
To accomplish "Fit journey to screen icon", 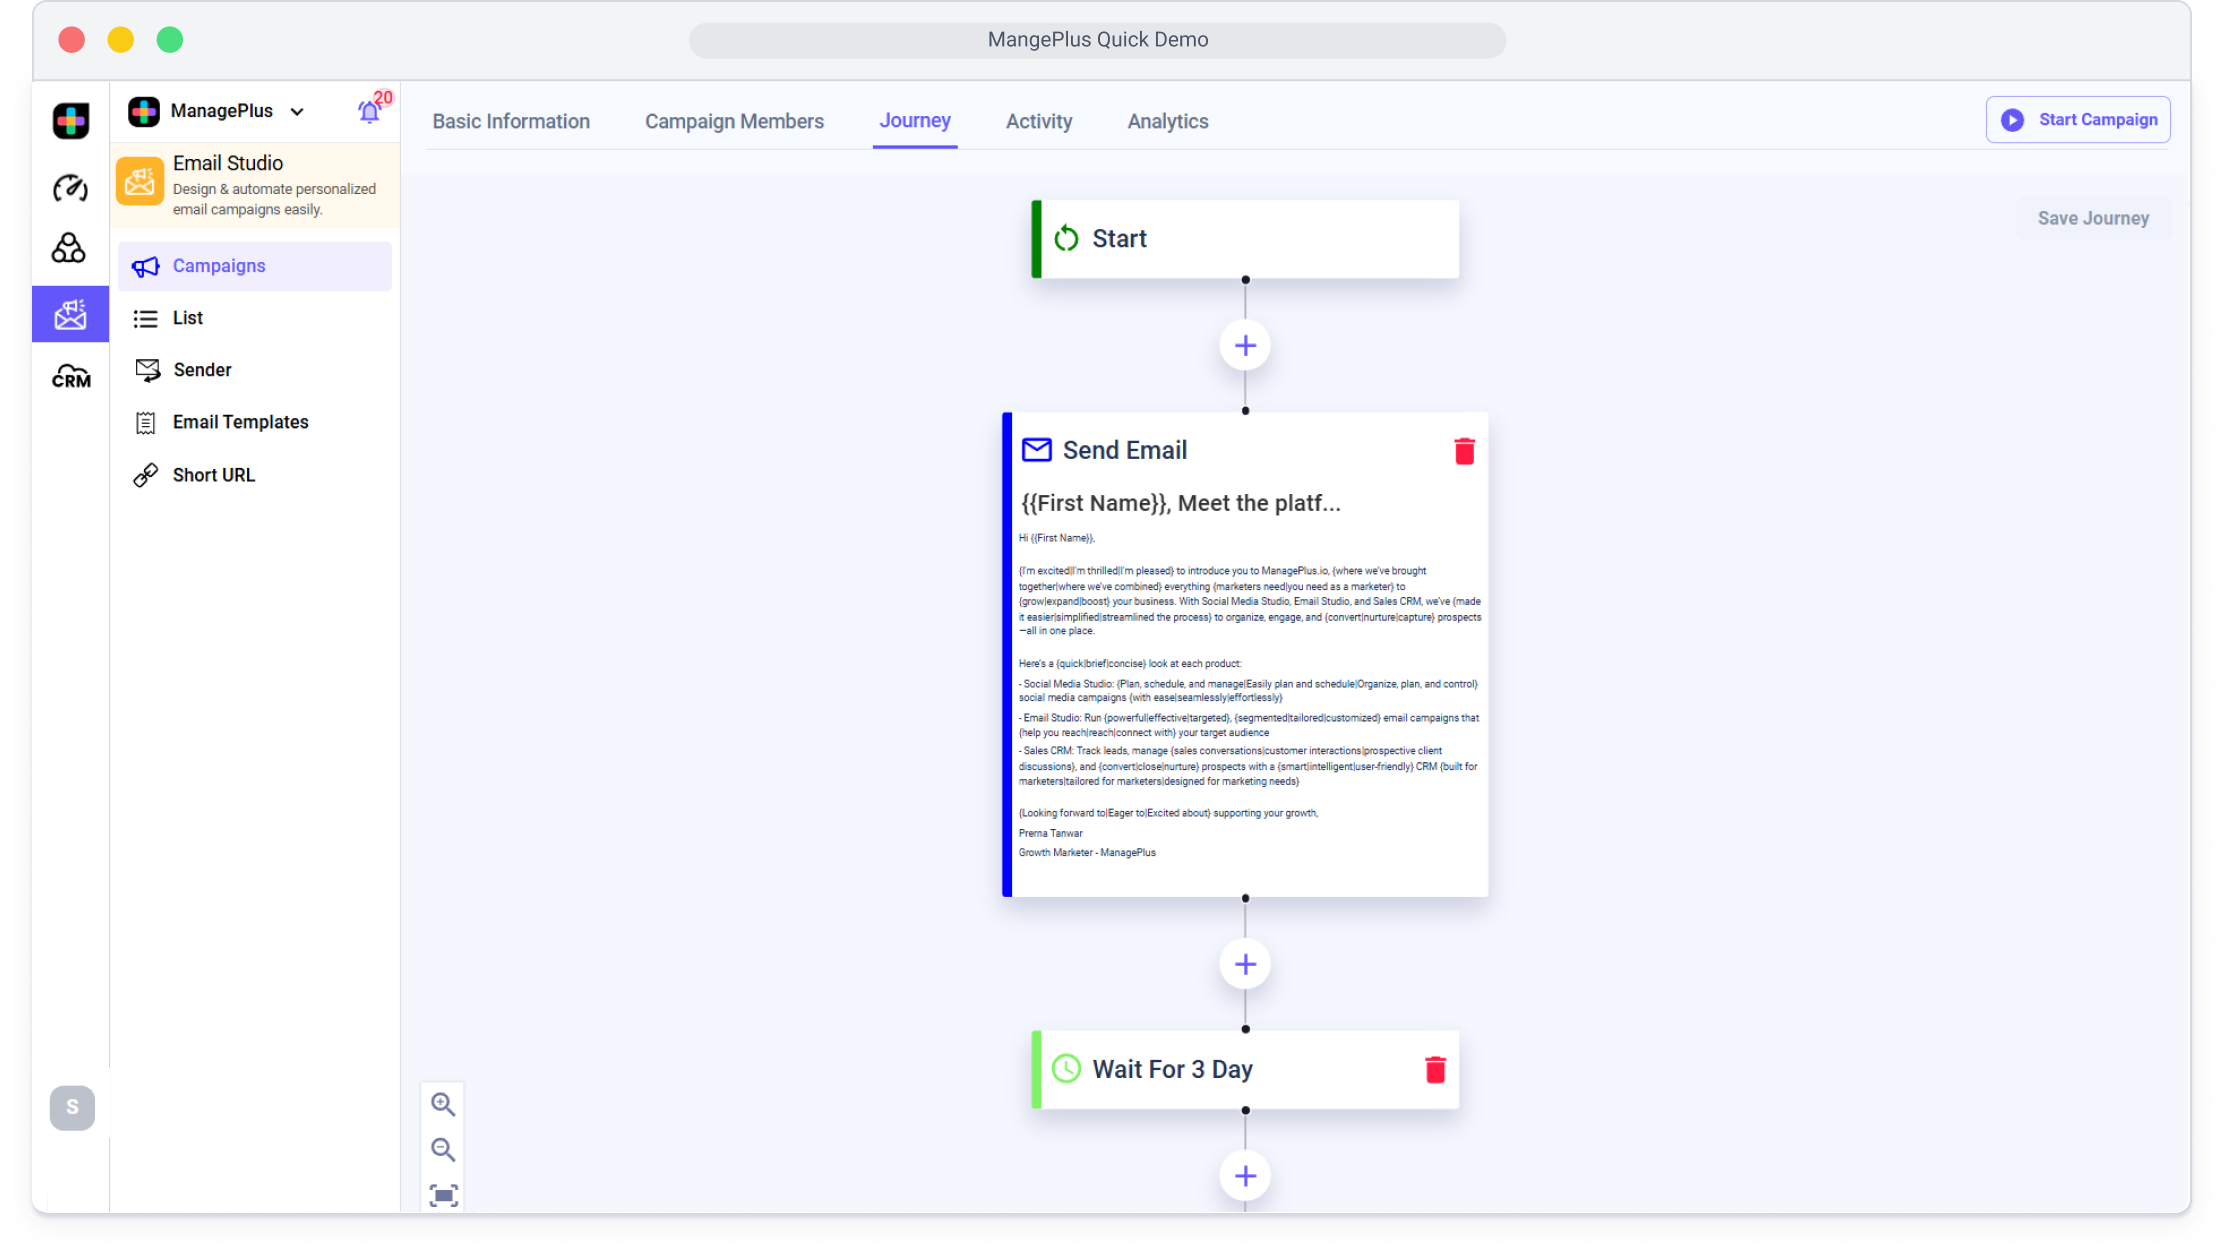I will coord(443,1195).
